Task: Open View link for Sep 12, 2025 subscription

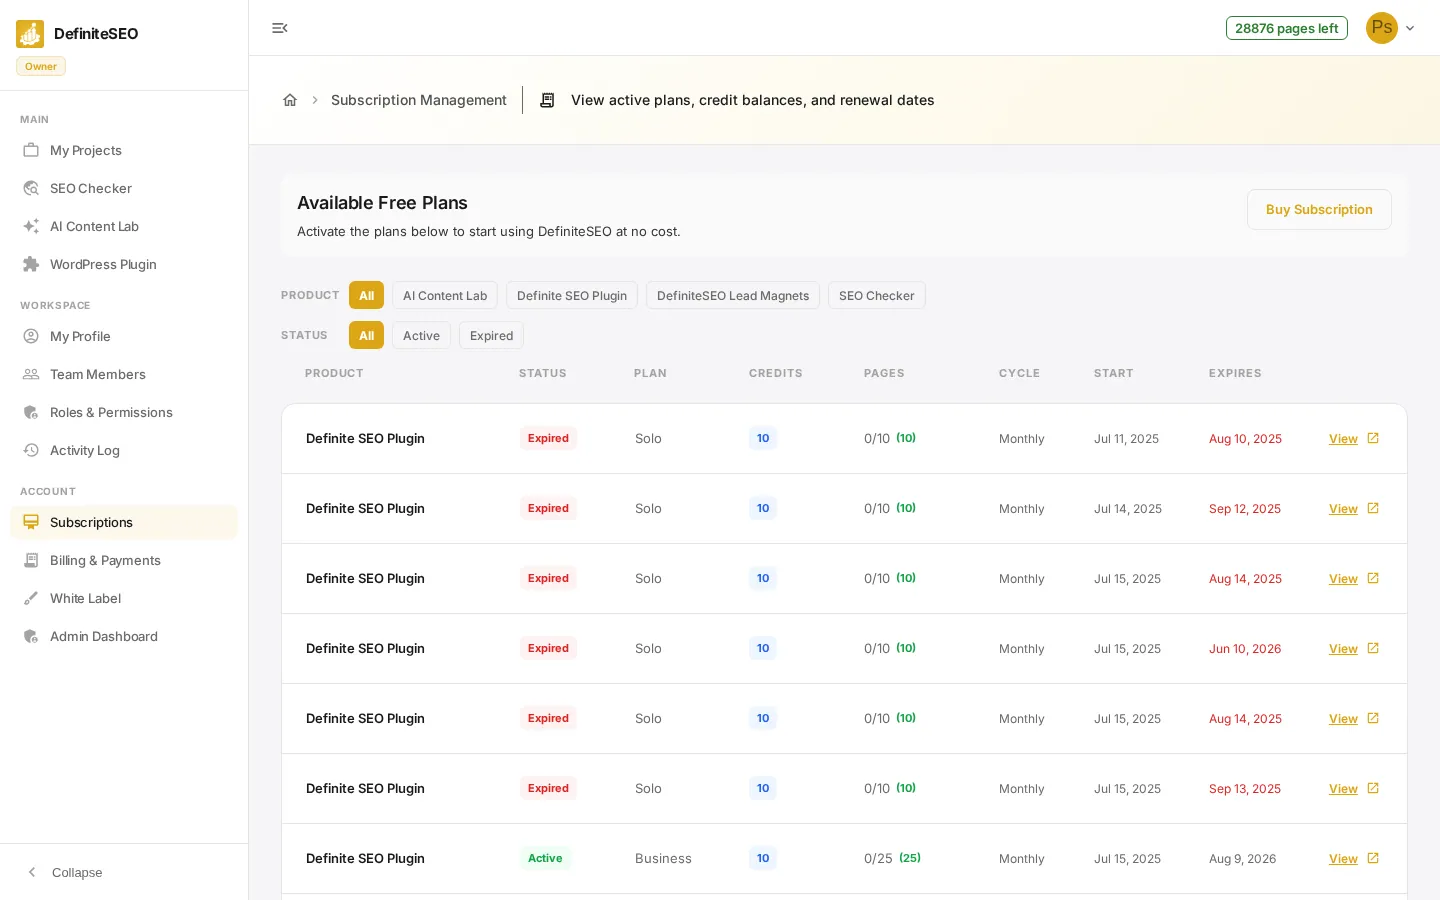Action: 1343,509
